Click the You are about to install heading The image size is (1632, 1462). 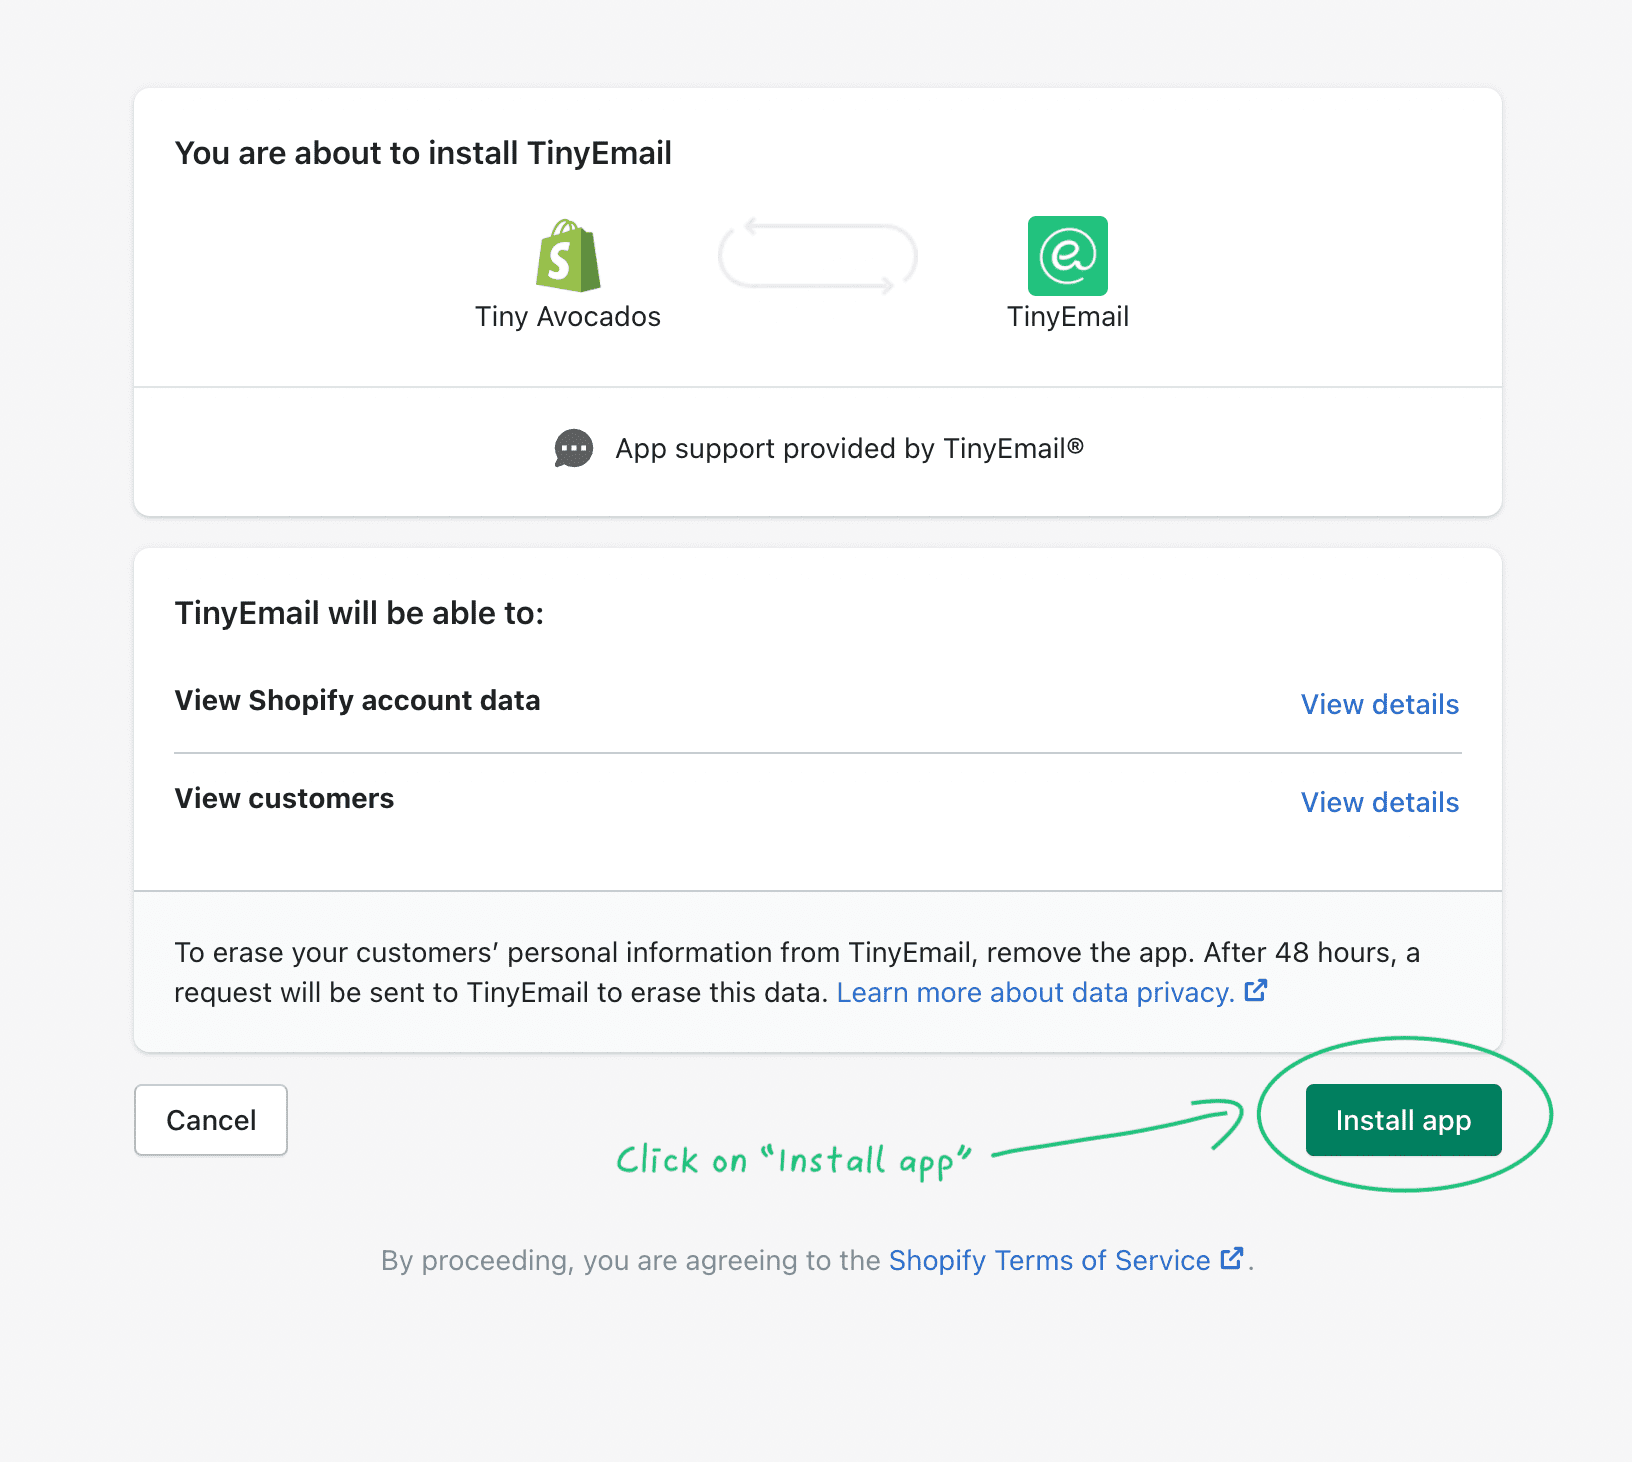[x=423, y=153]
